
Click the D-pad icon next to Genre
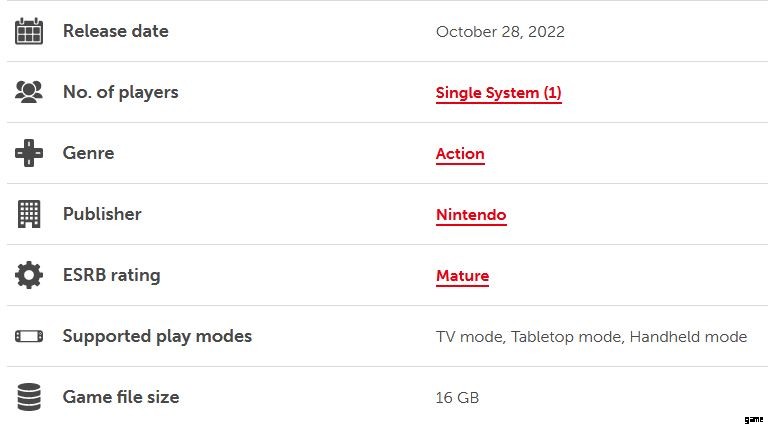tap(29, 153)
